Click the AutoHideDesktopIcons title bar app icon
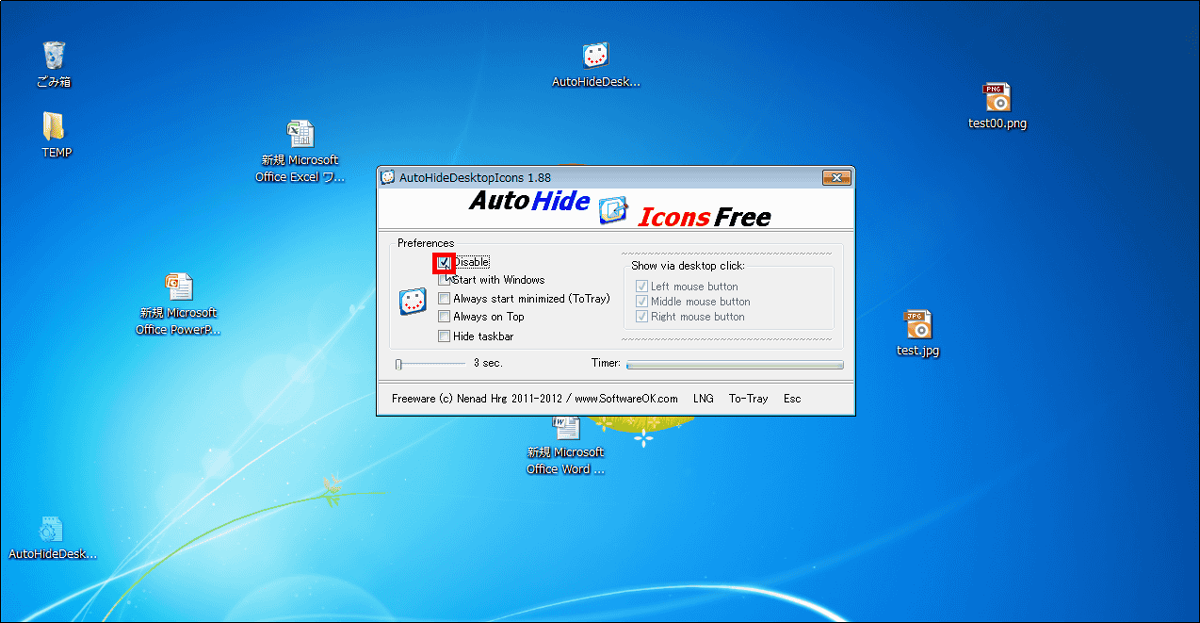The image size is (1200, 623). [x=388, y=178]
